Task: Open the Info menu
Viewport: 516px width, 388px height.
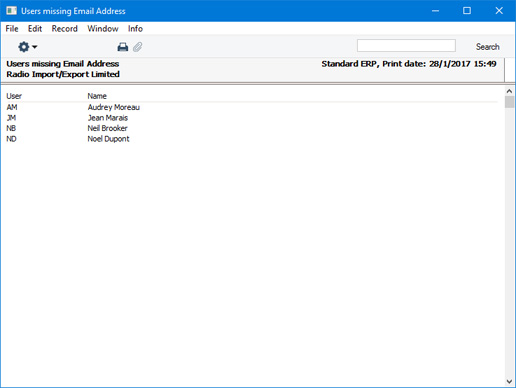Action: click(135, 29)
